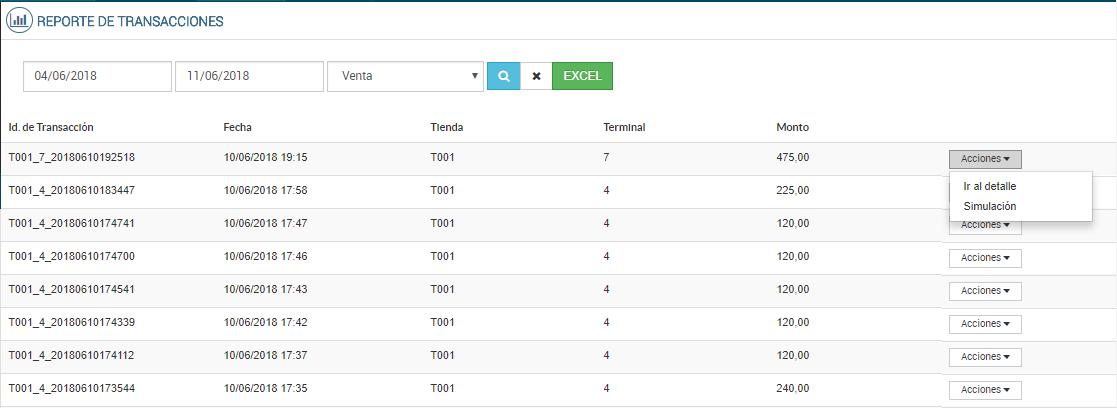Click the Monto column header
Screen dimensions: 1117x408
pyautogui.click(x=793, y=127)
